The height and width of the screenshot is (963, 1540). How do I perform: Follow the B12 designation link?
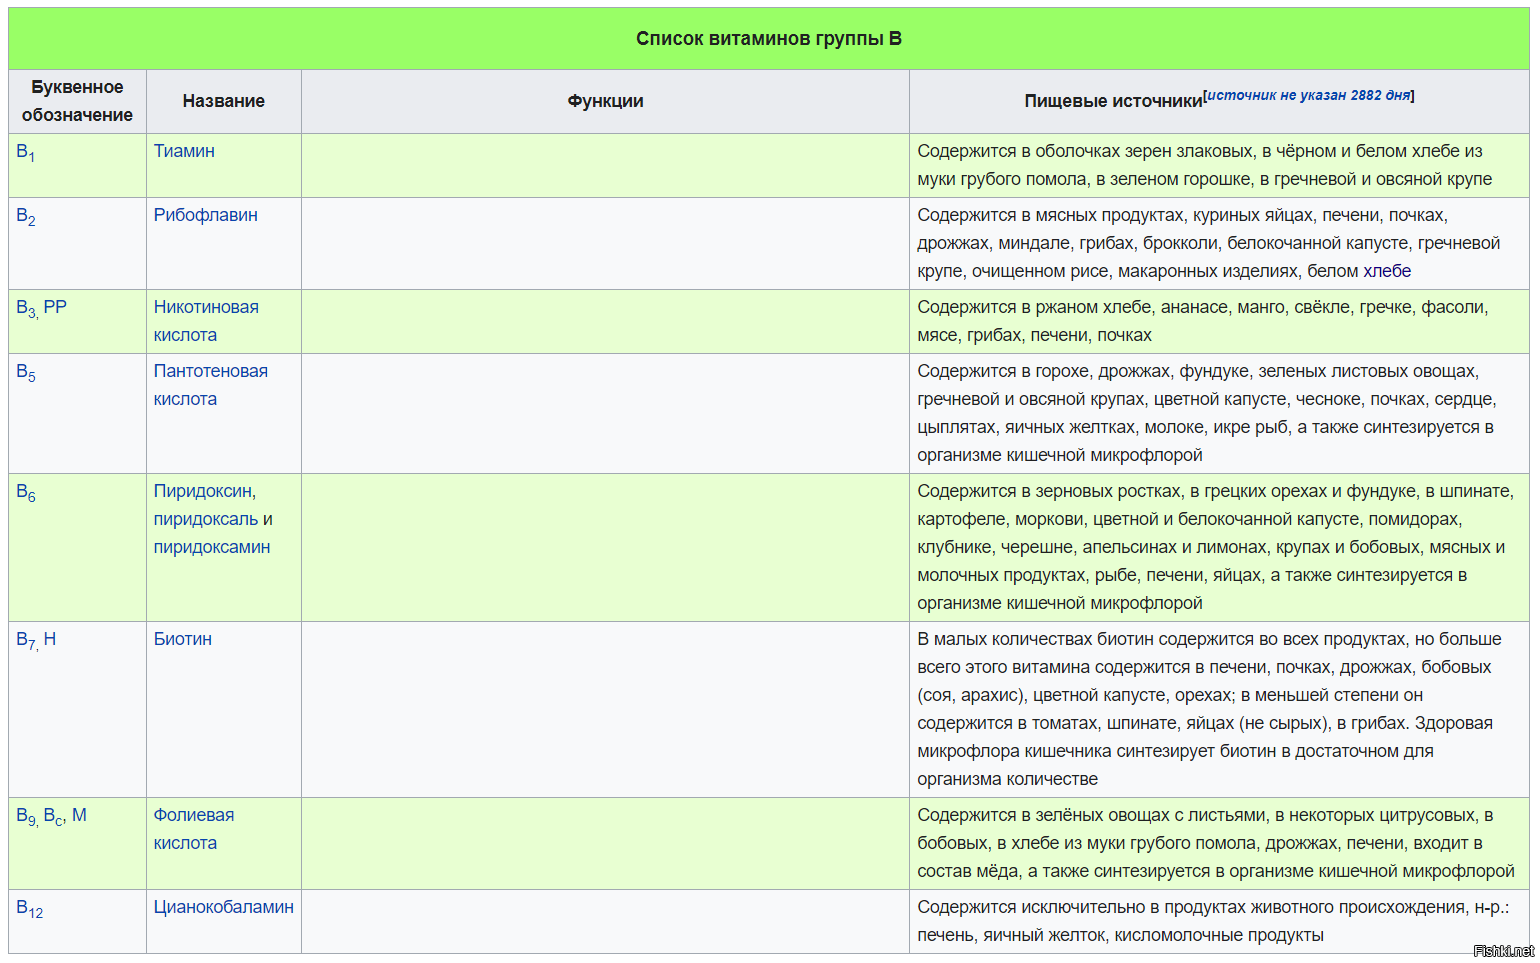(29, 909)
